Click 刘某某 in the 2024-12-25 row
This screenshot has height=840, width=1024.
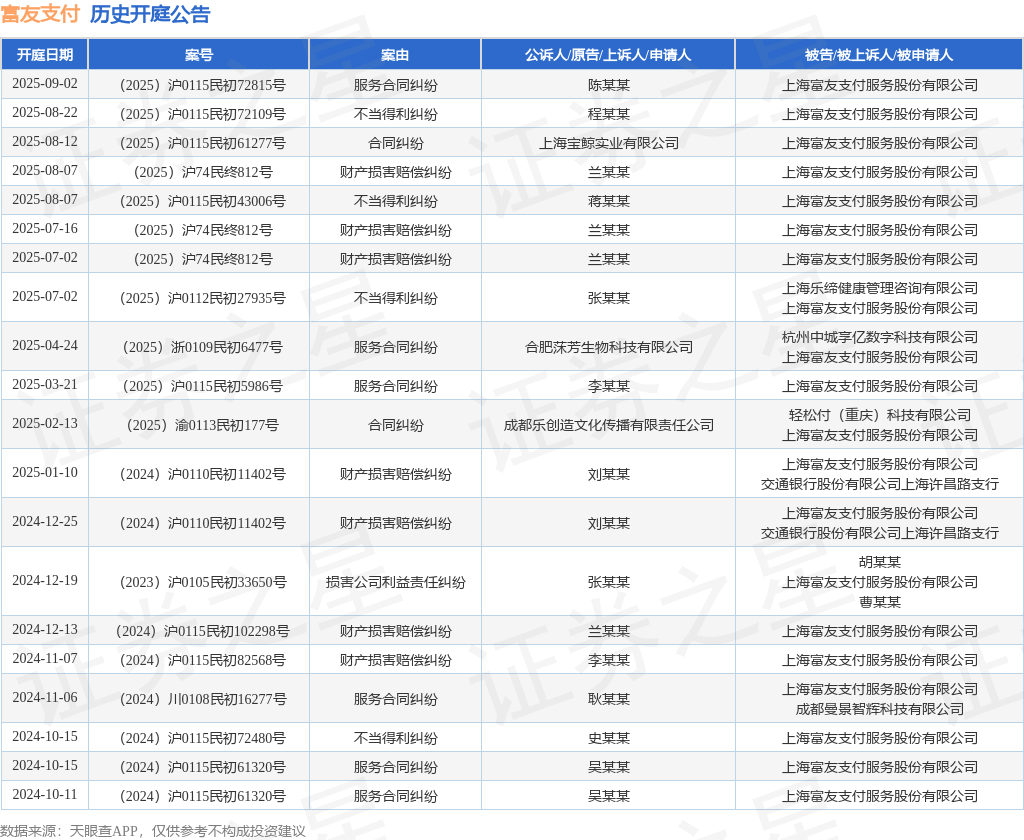(x=609, y=523)
